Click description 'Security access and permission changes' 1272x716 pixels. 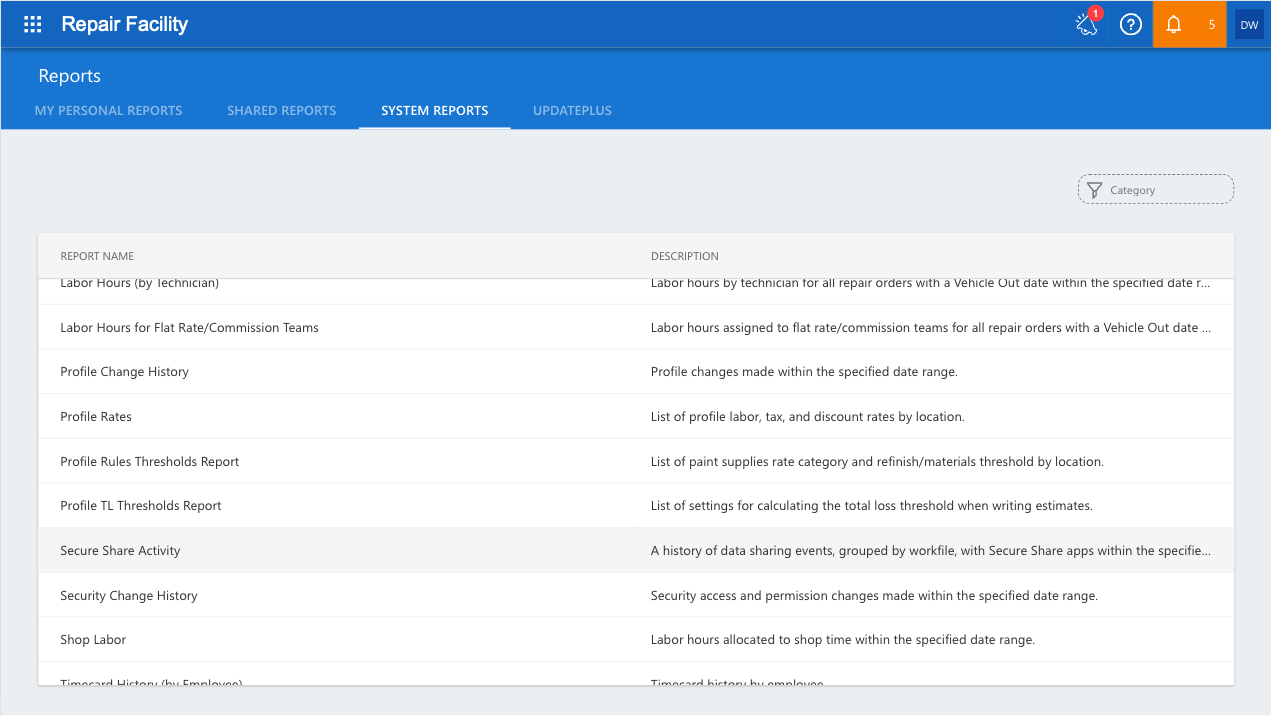point(874,595)
